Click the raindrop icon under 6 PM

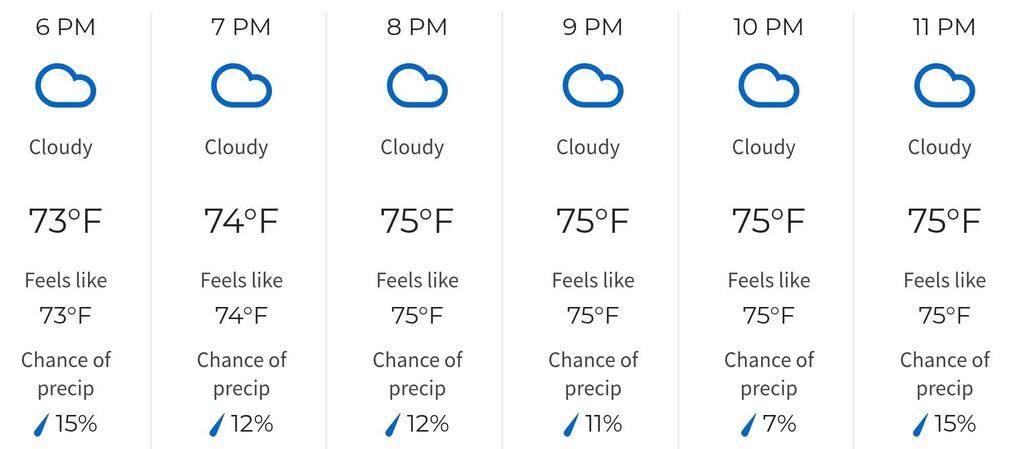click(42, 425)
